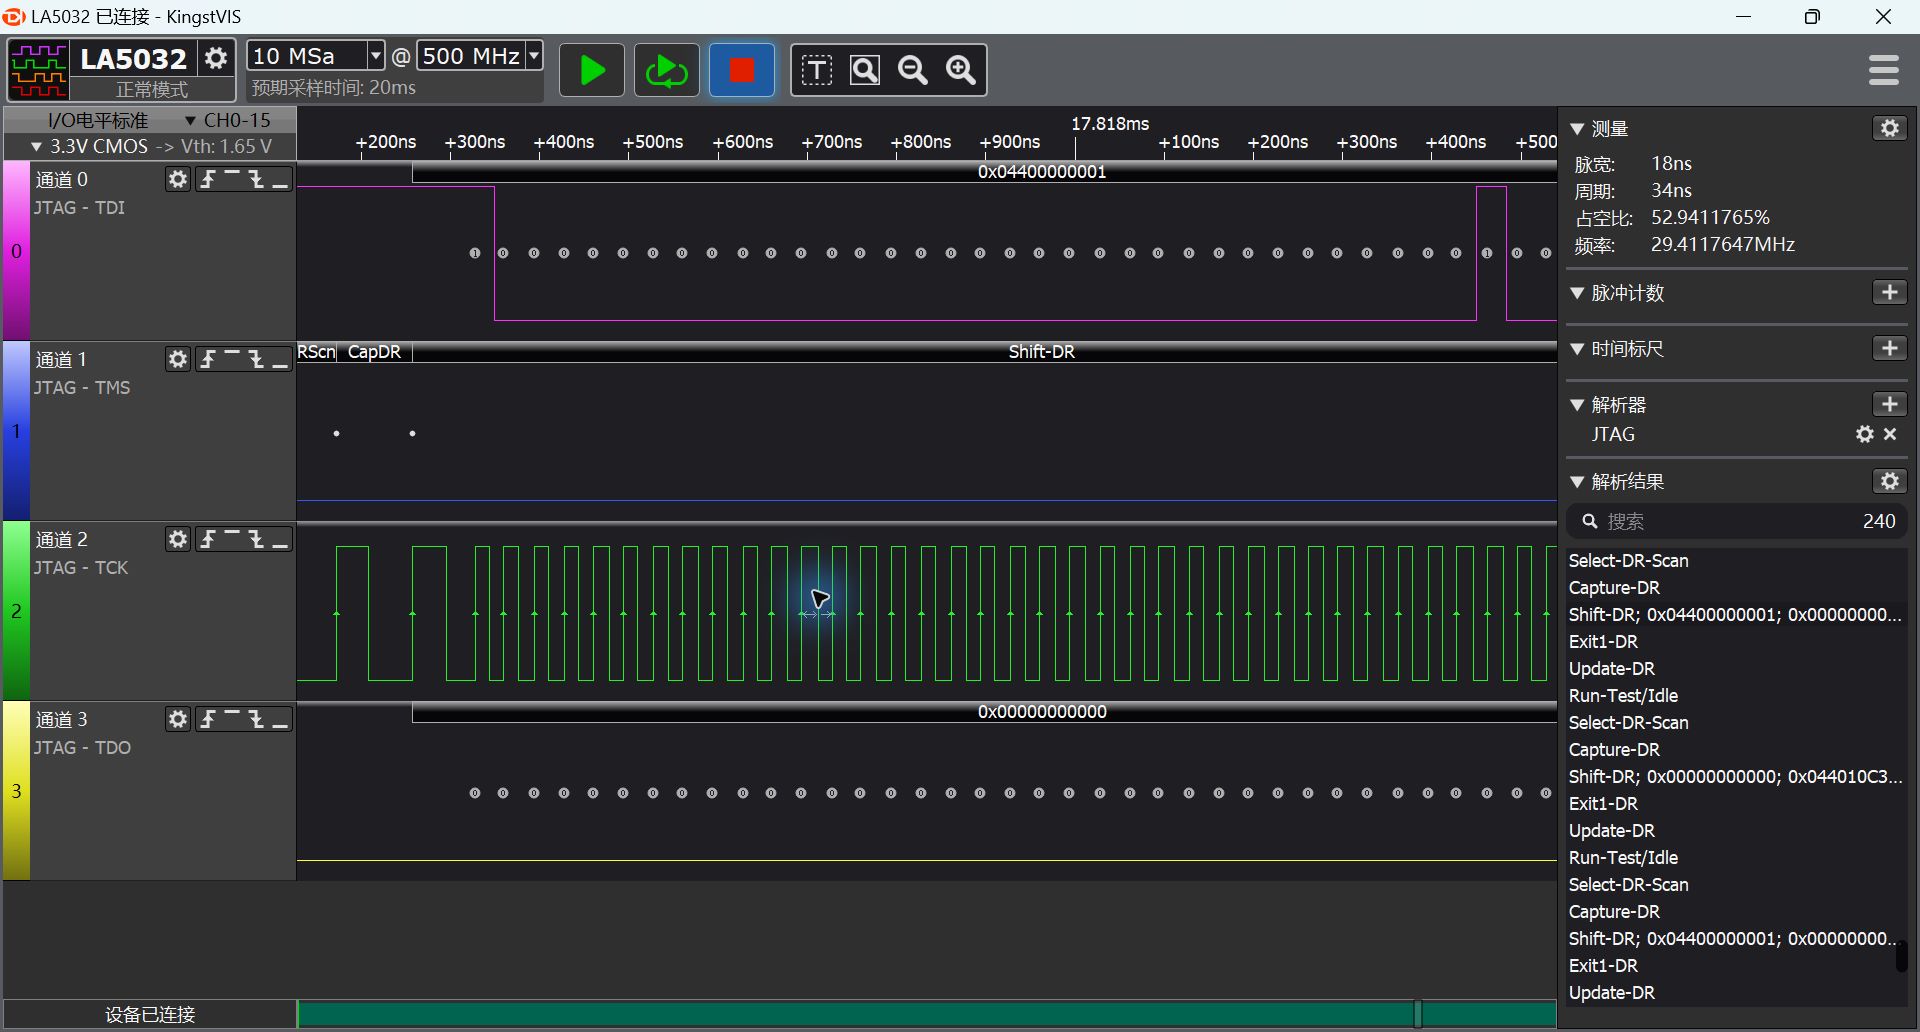This screenshot has height=1032, width=1920.
Task: Open measurement section settings gear
Action: (x=1889, y=128)
